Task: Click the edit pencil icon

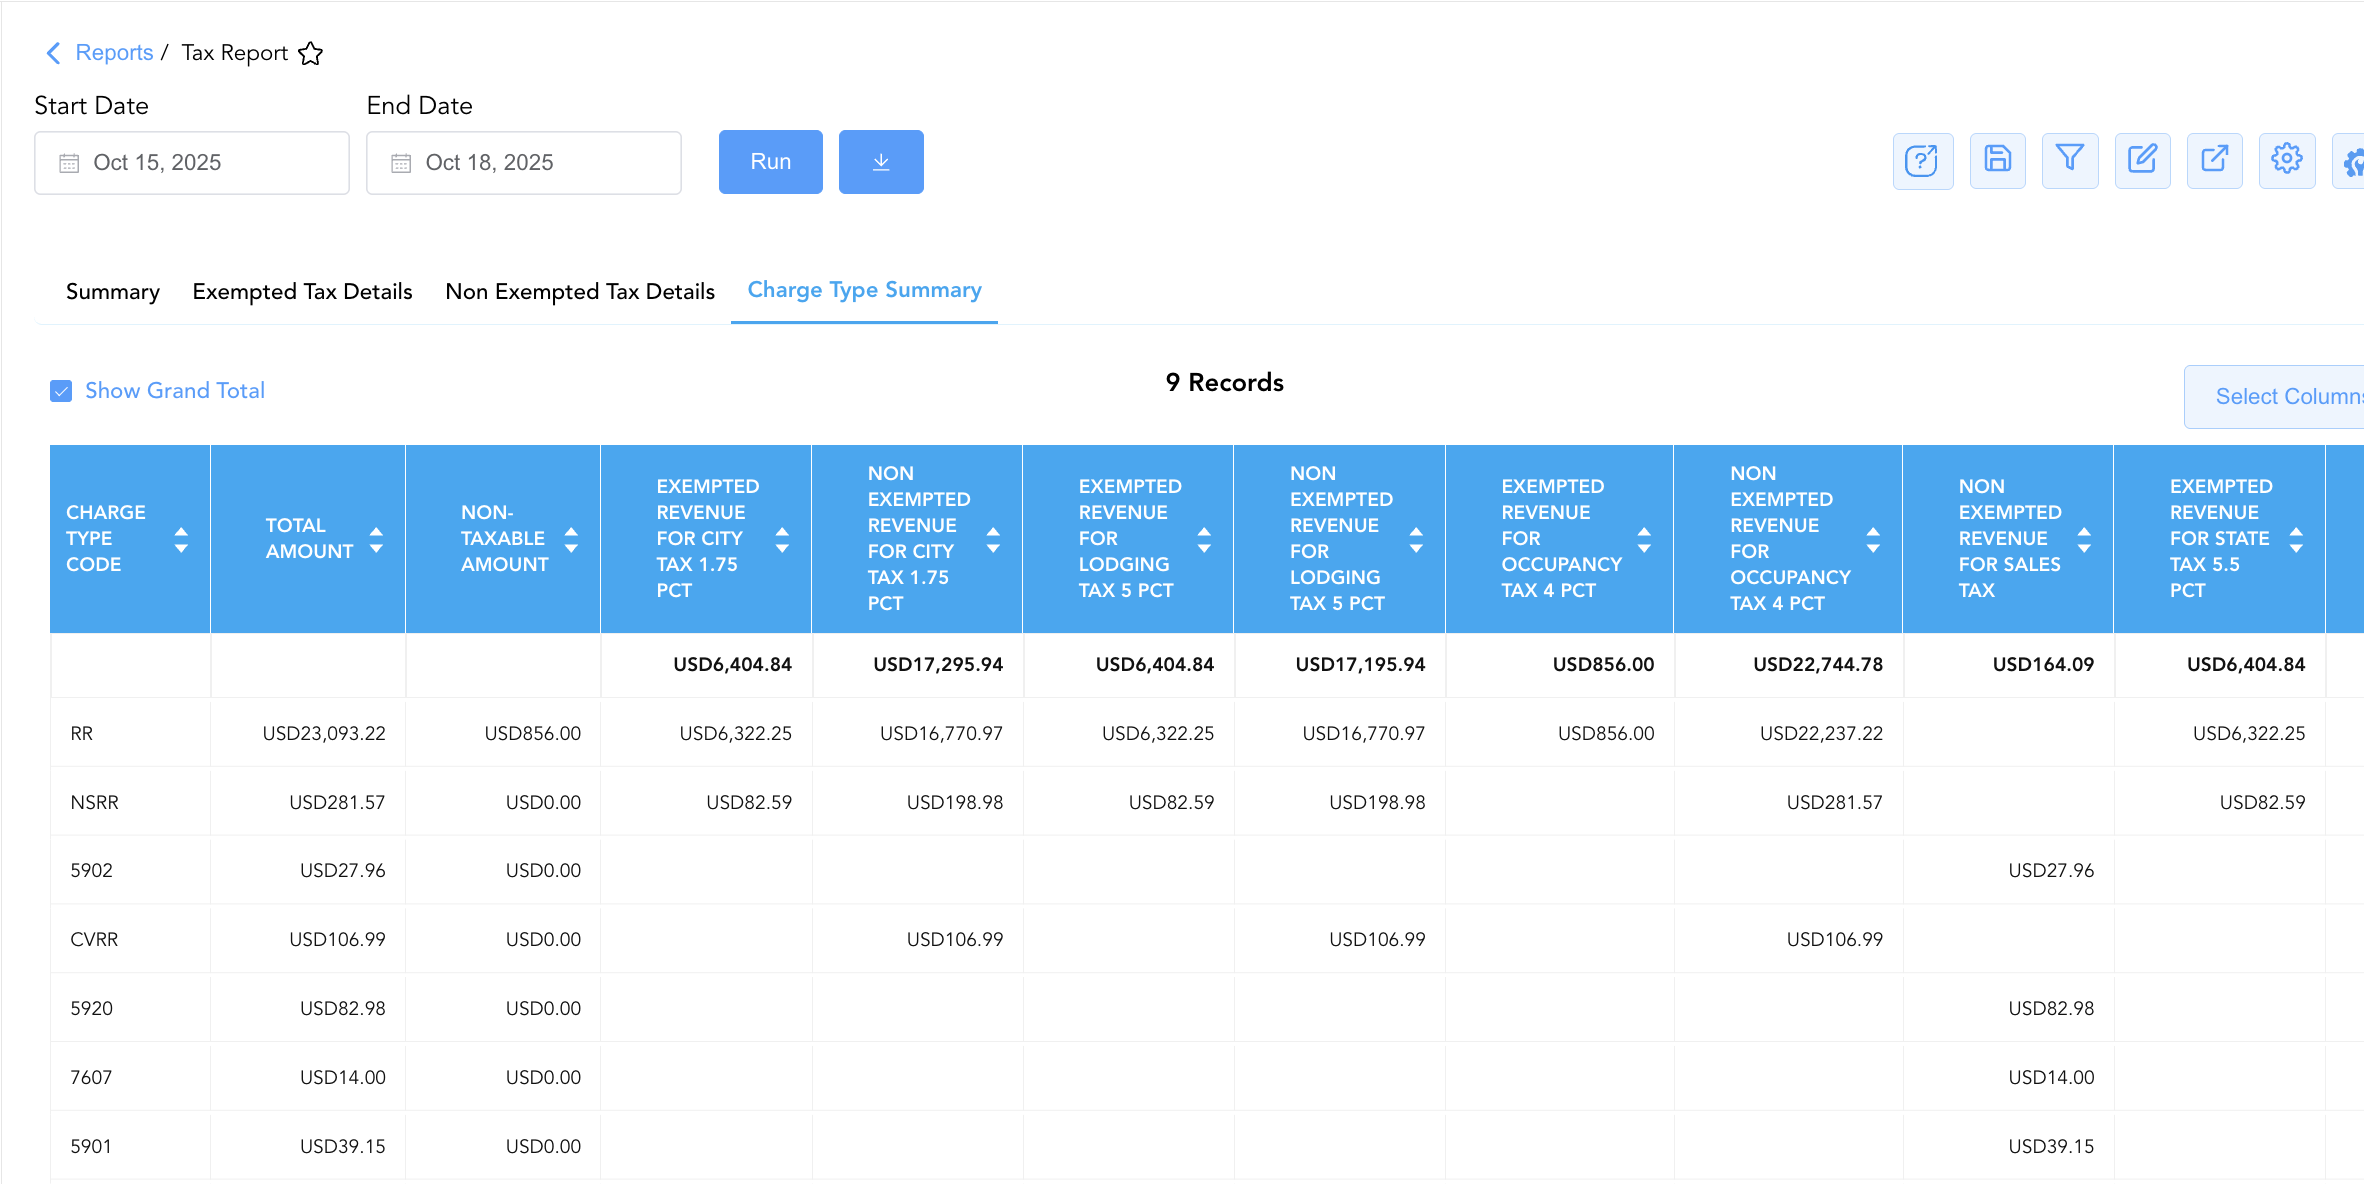Action: pos(2143,160)
